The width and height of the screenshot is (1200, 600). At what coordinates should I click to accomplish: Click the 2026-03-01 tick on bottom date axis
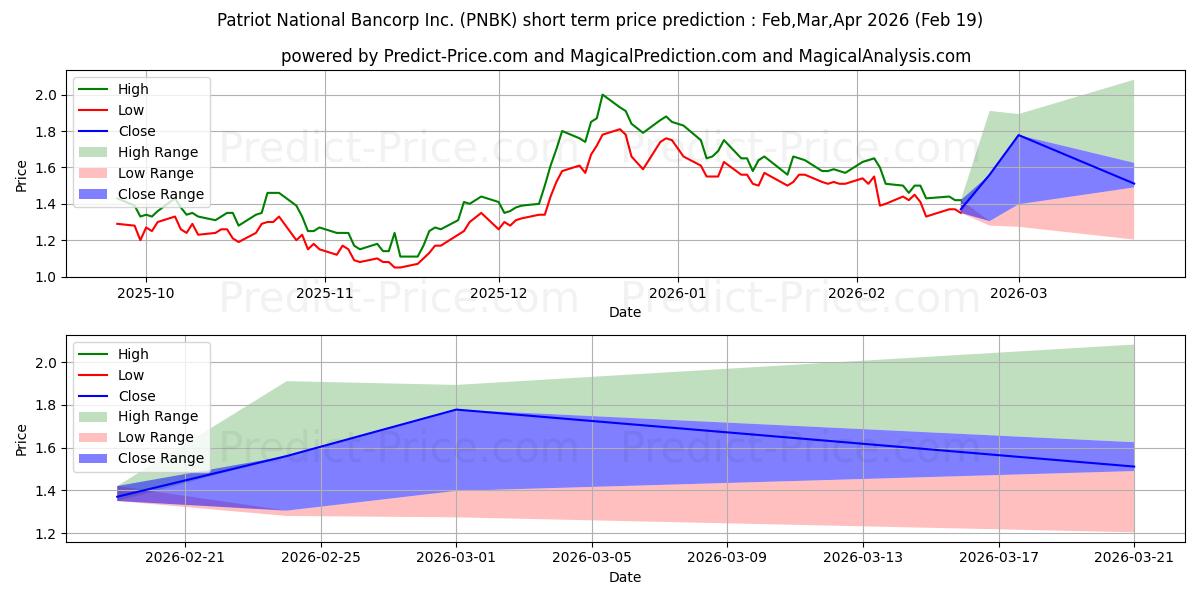coord(457,556)
